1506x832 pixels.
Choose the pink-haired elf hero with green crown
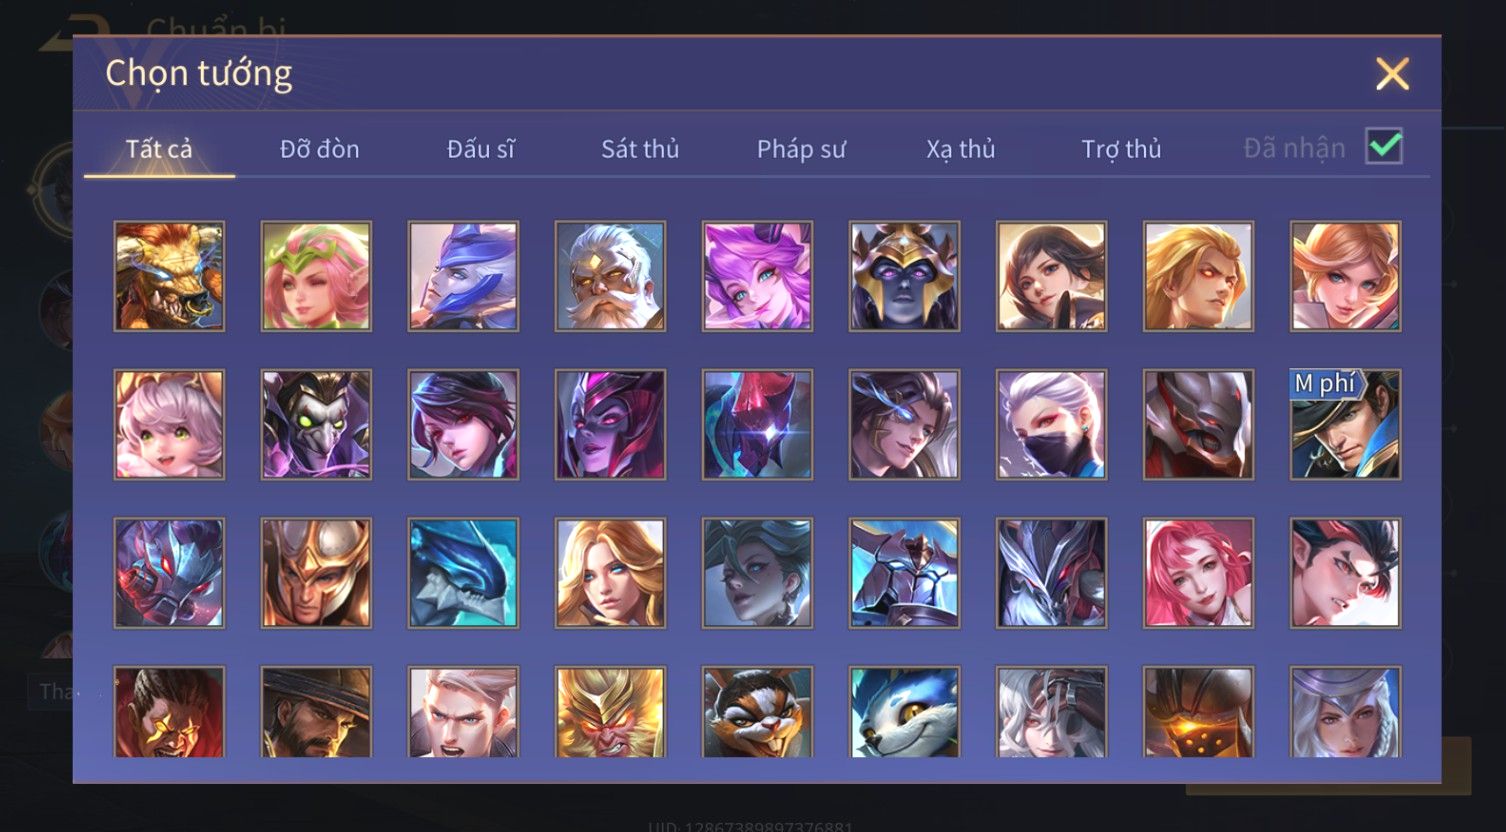pyautogui.click(x=316, y=276)
